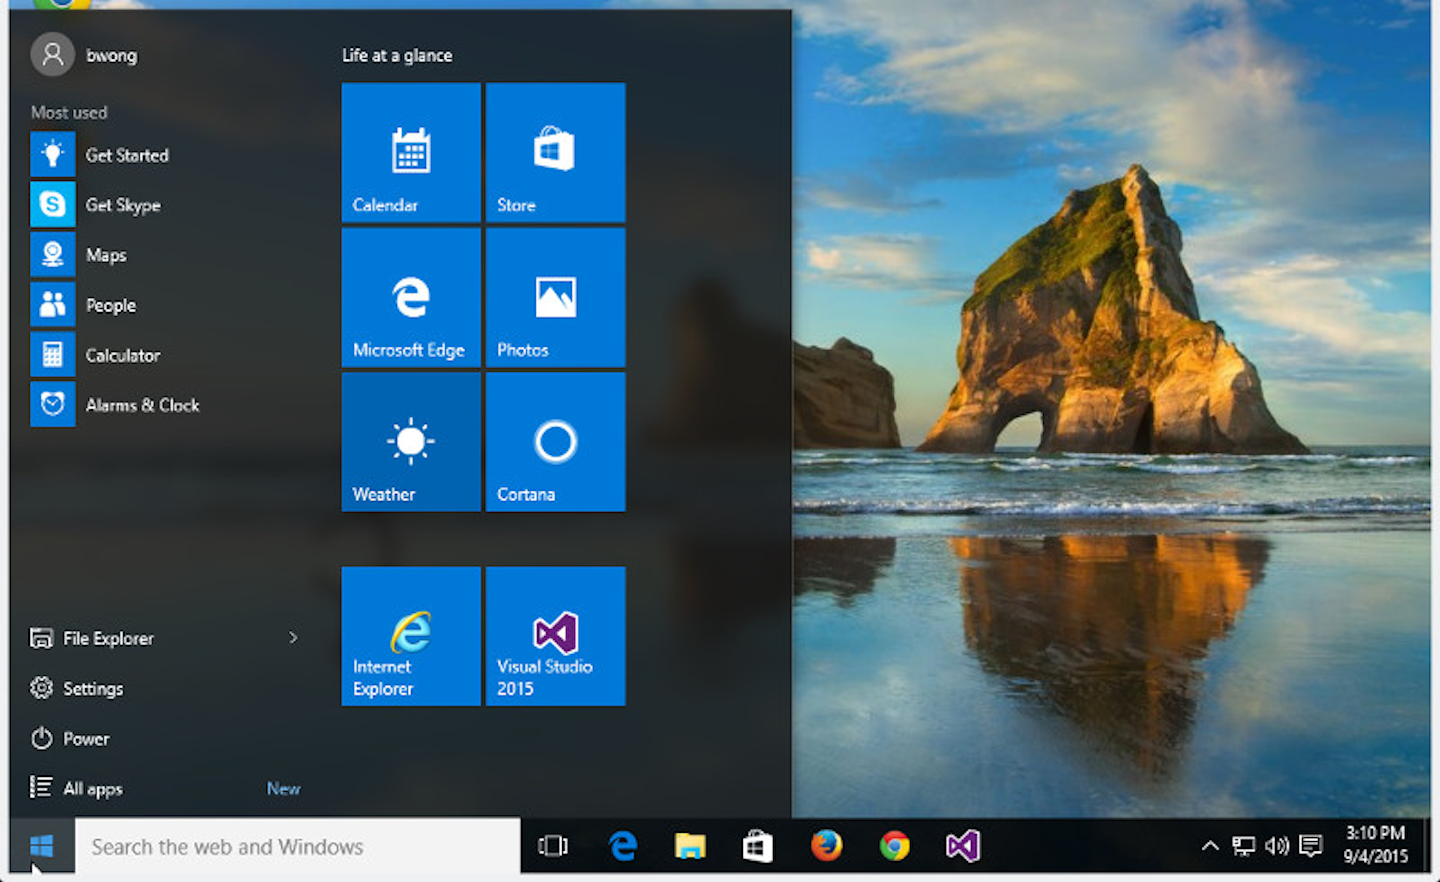Launch Internet Explorer from its tile

(x=411, y=636)
